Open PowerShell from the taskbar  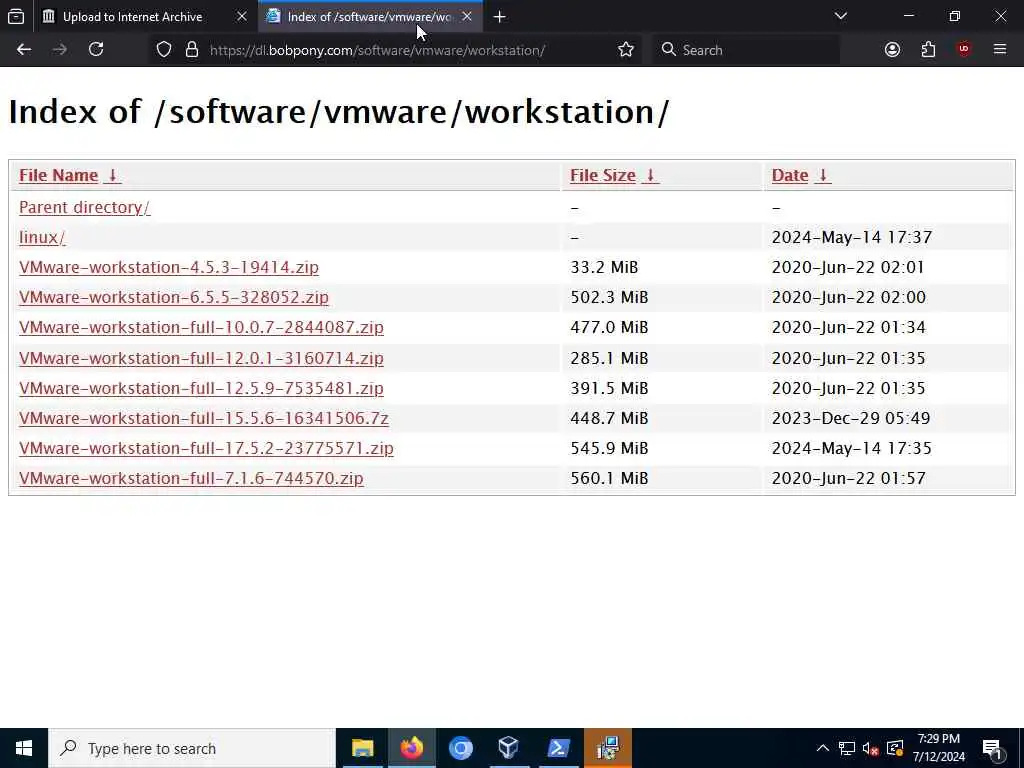[558, 748]
